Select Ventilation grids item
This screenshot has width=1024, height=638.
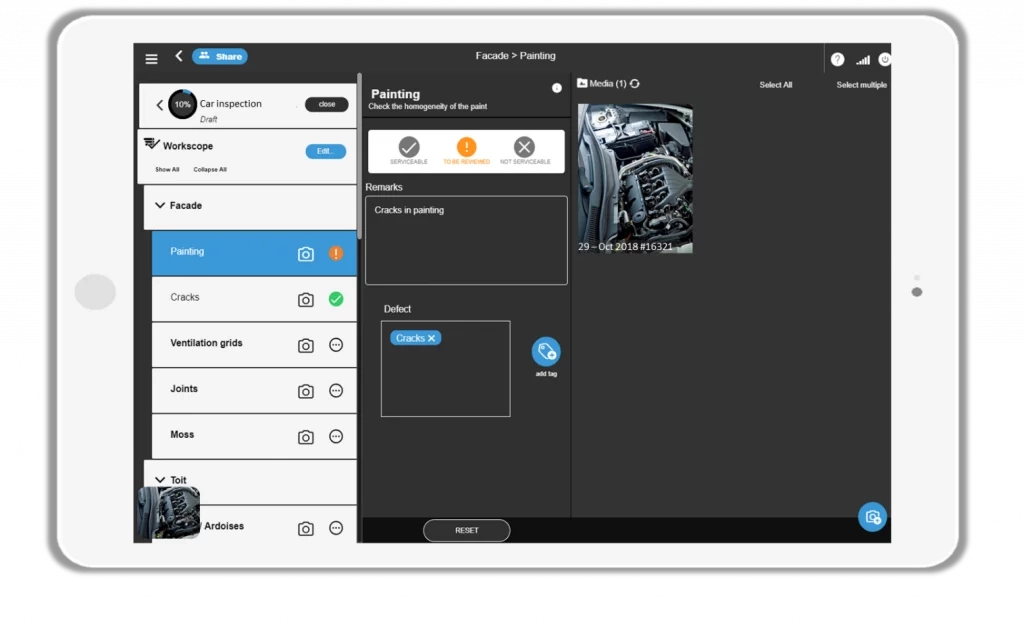tap(254, 344)
